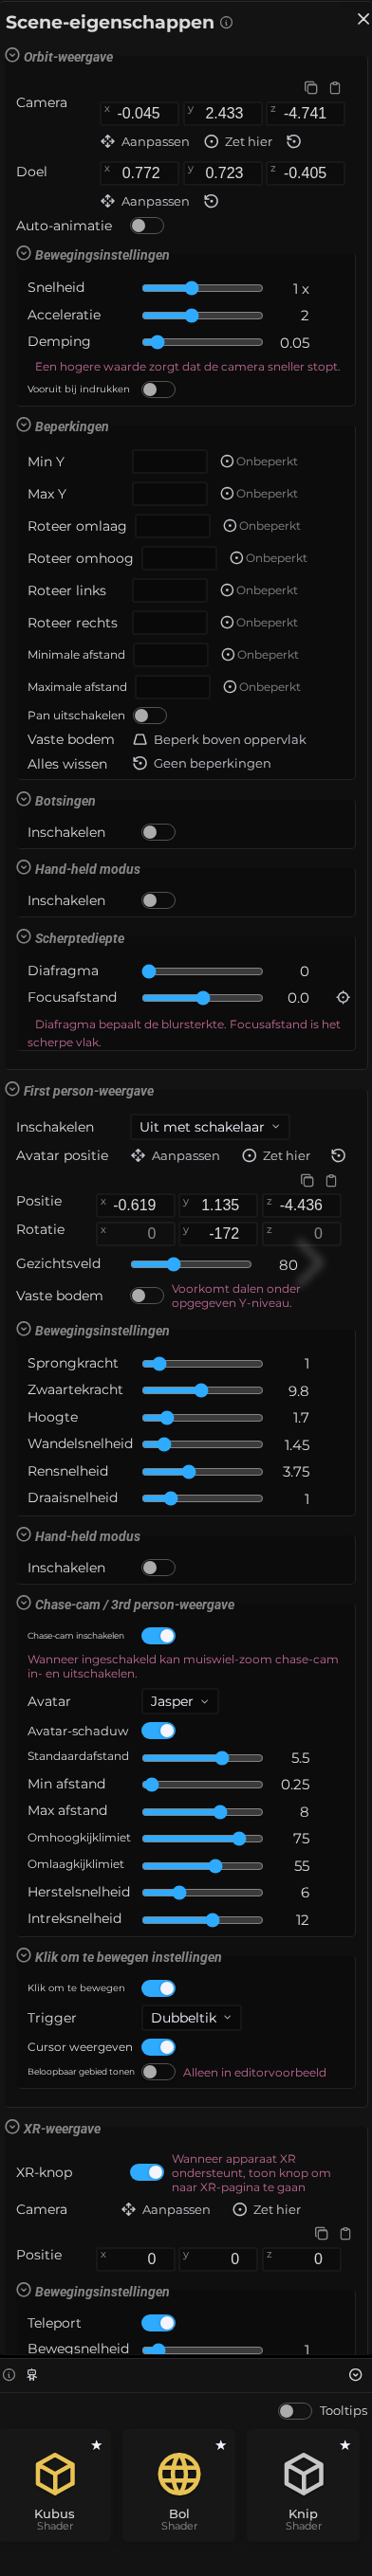Enable Tooltips toggle
This screenshot has height=2576, width=372.
pos(295,2410)
